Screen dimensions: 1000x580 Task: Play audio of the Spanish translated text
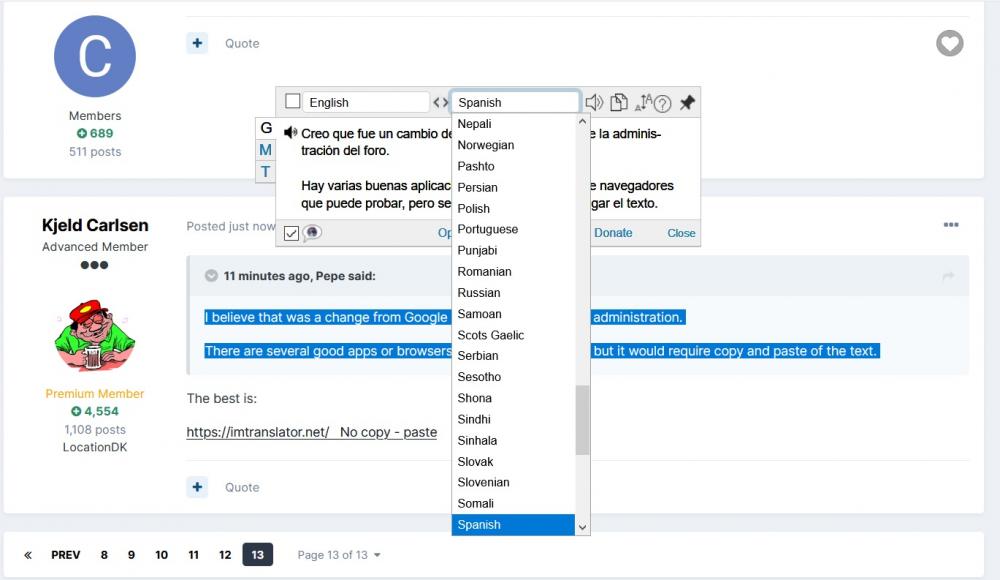coord(290,132)
